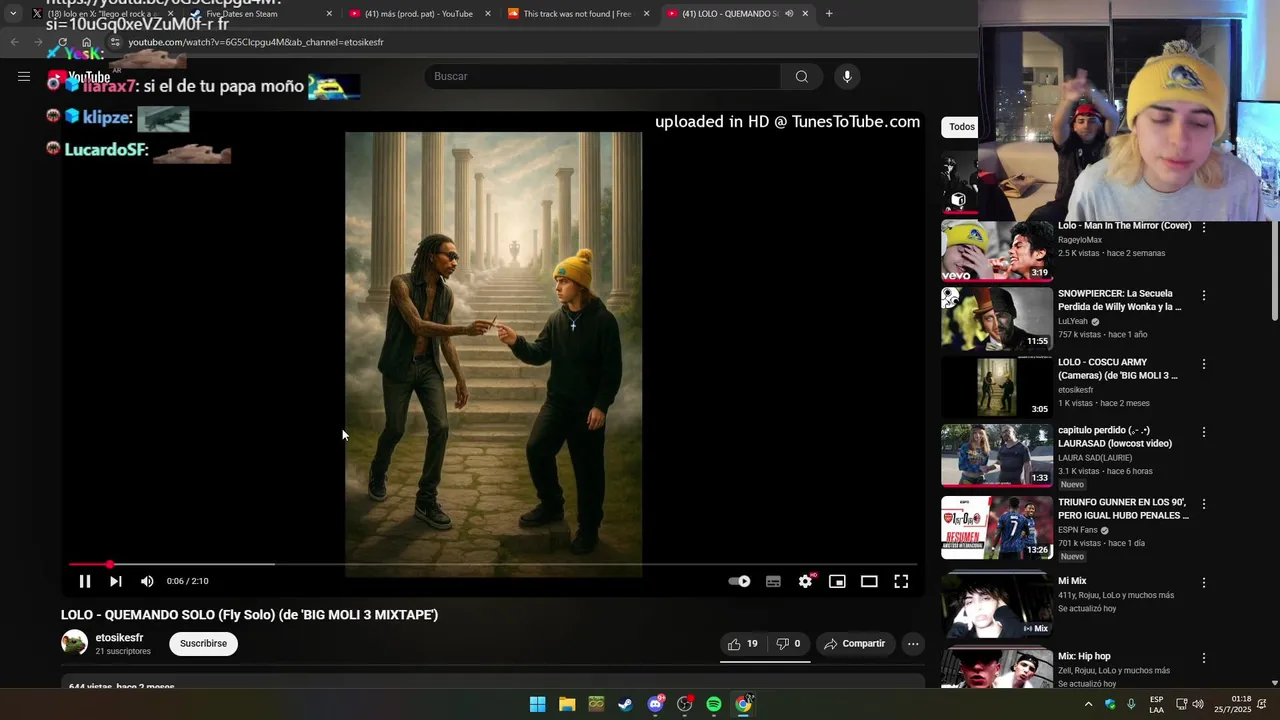Toggle the autoplay switch in player
Screen dimensions: 1280x720
coord(739,581)
